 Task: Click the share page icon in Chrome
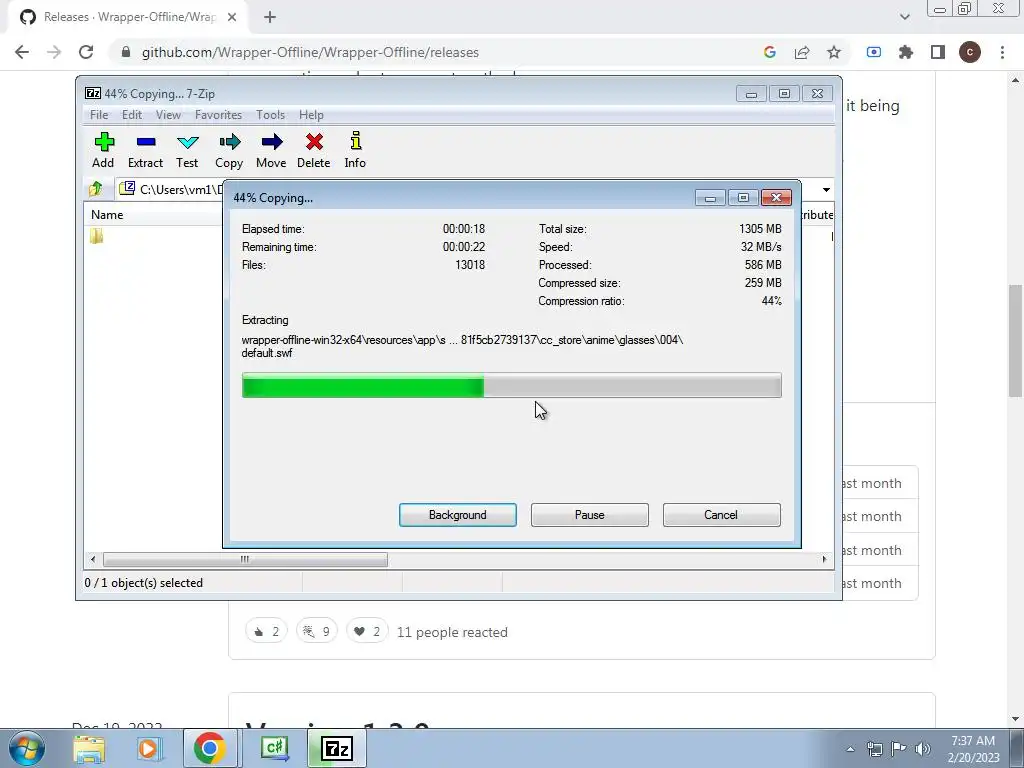tap(802, 52)
